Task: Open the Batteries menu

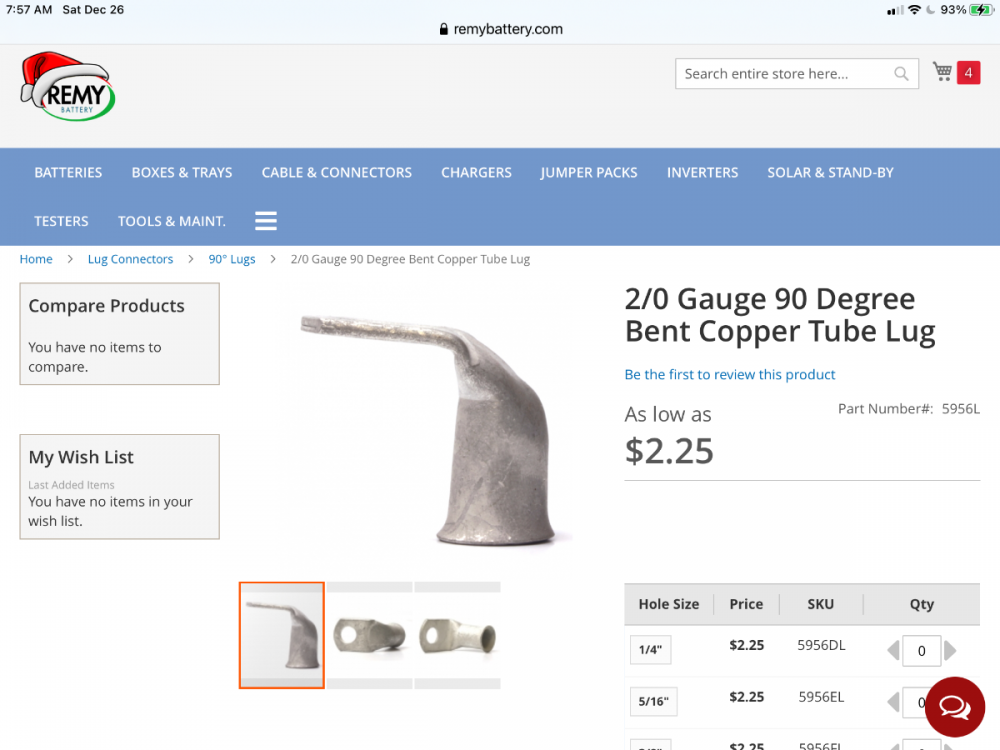Action: pyautogui.click(x=68, y=173)
